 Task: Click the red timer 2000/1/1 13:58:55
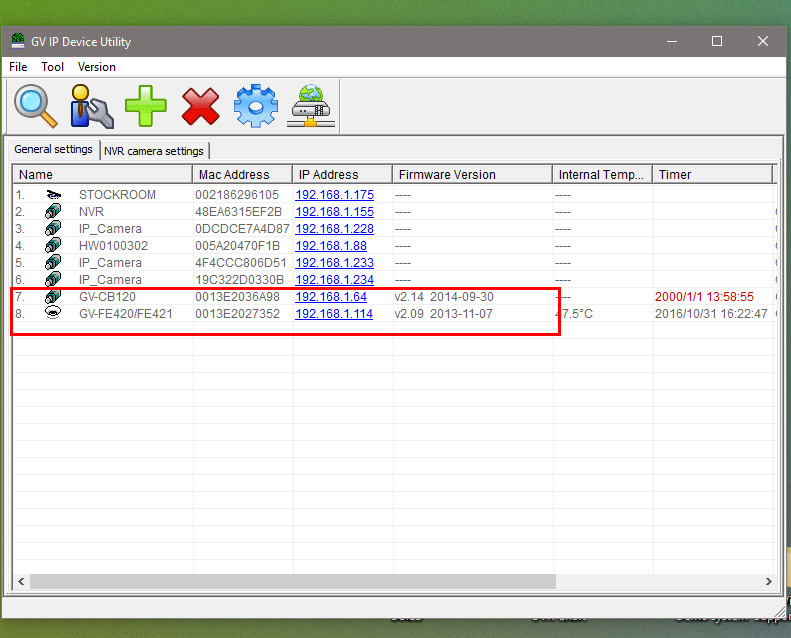[704, 297]
